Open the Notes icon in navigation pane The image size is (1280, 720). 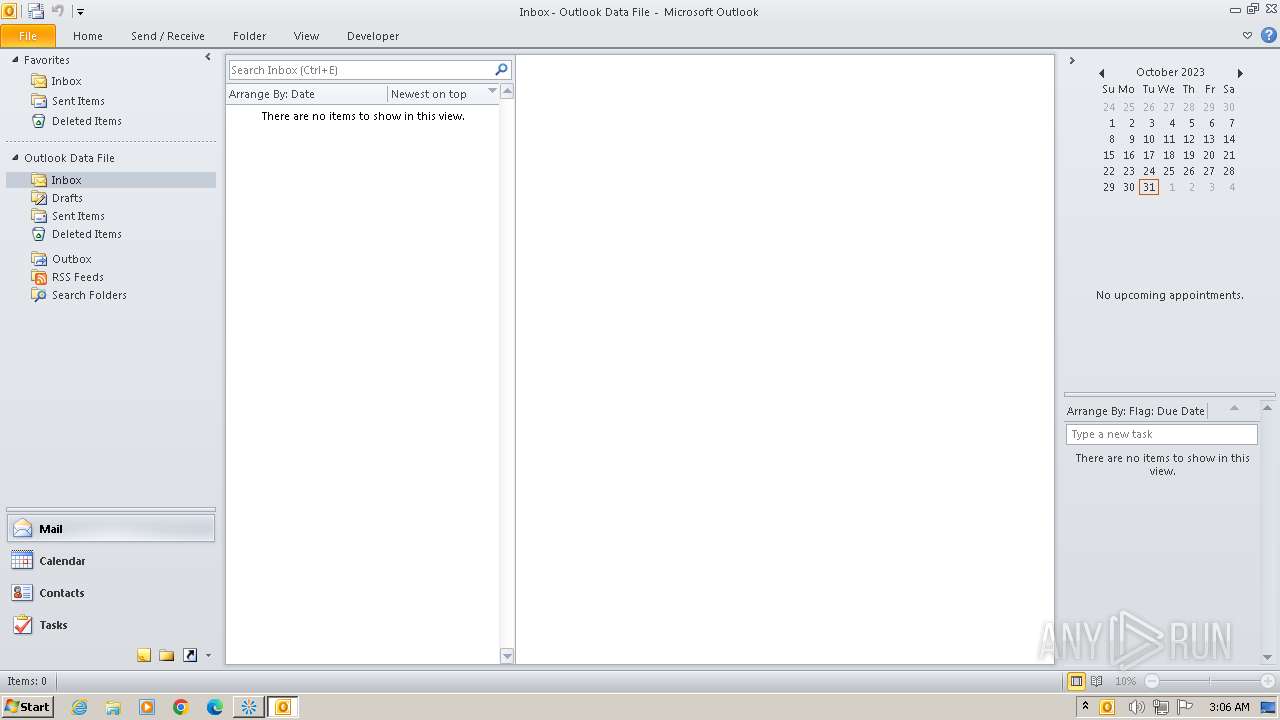144,656
